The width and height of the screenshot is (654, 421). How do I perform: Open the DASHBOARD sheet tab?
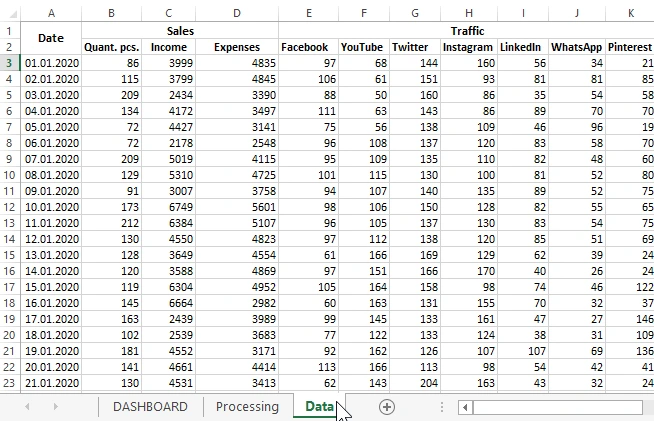tap(150, 406)
